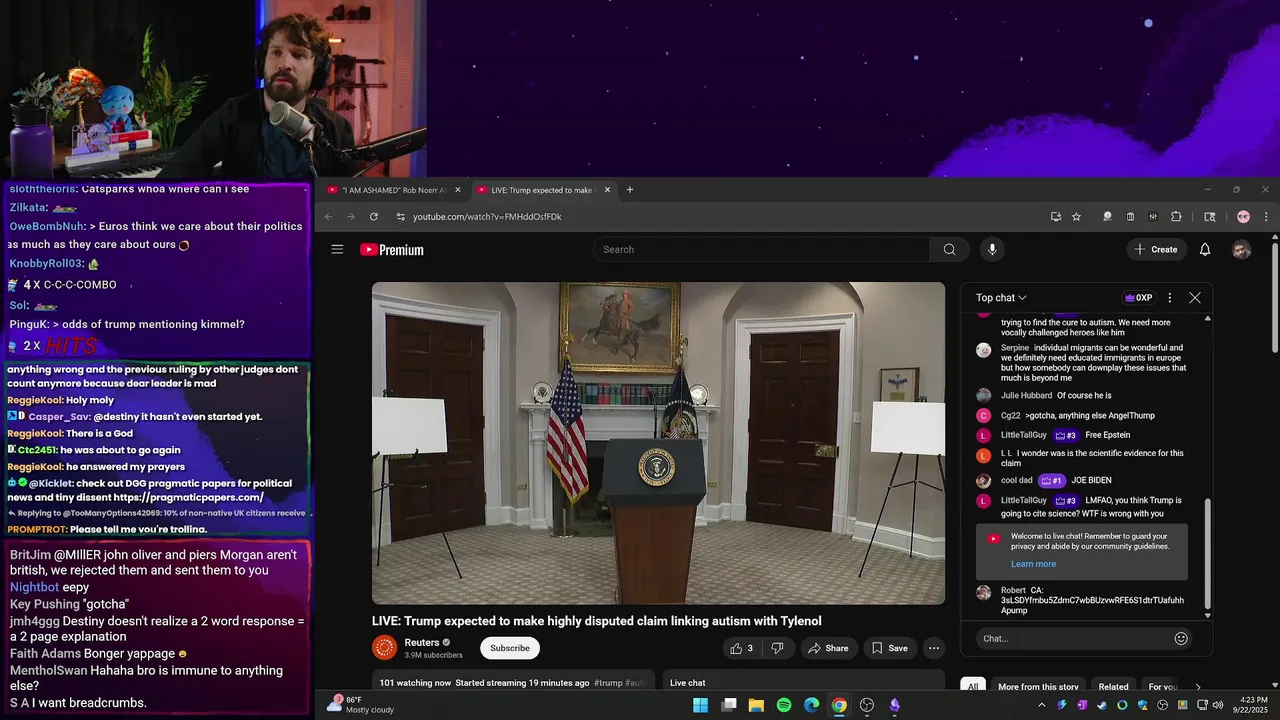Show more video category chips arrow

click(x=1198, y=687)
